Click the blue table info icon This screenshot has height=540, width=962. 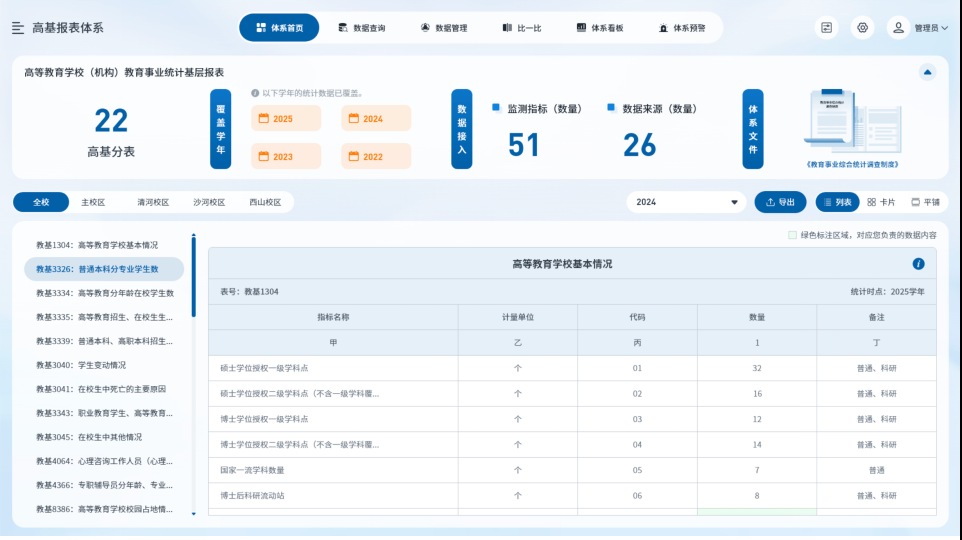coord(918,264)
